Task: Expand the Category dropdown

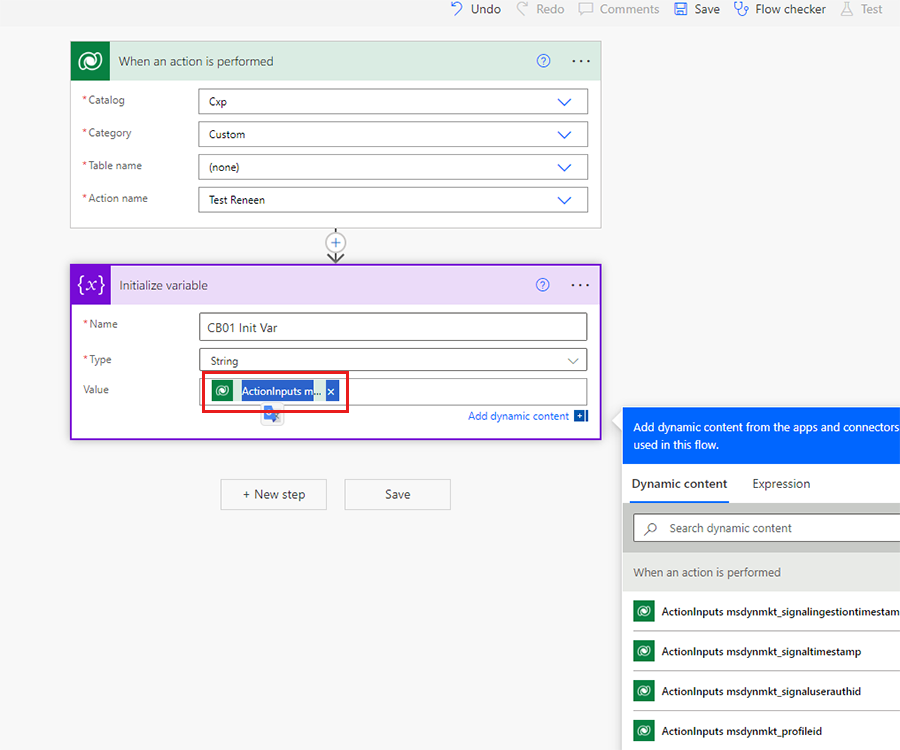Action: tap(564, 135)
